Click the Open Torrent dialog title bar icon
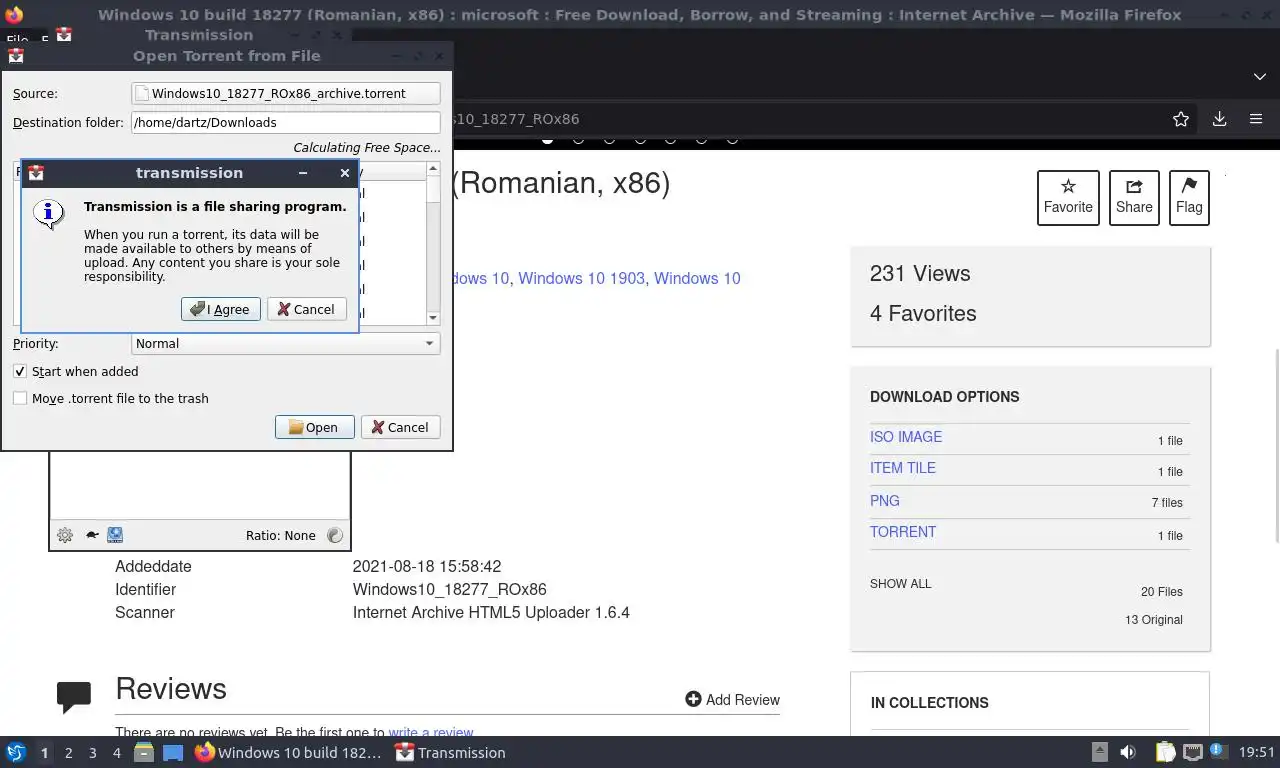This screenshot has width=1280, height=768. coord(16,56)
